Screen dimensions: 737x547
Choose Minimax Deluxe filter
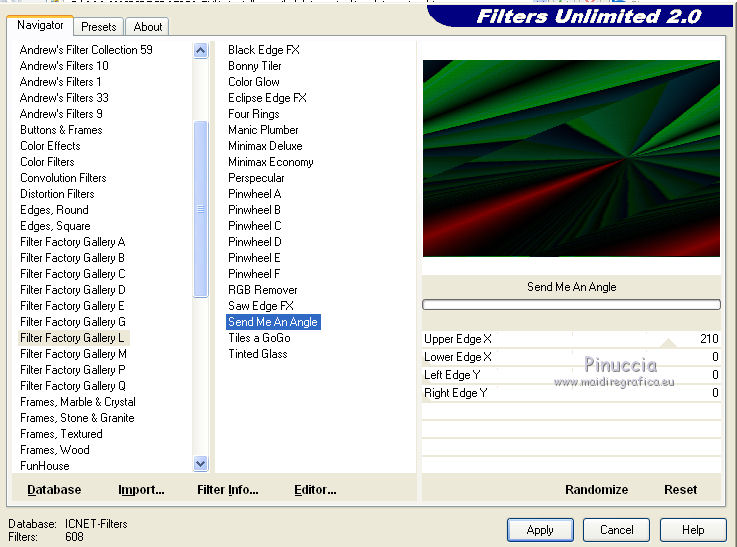click(265, 146)
